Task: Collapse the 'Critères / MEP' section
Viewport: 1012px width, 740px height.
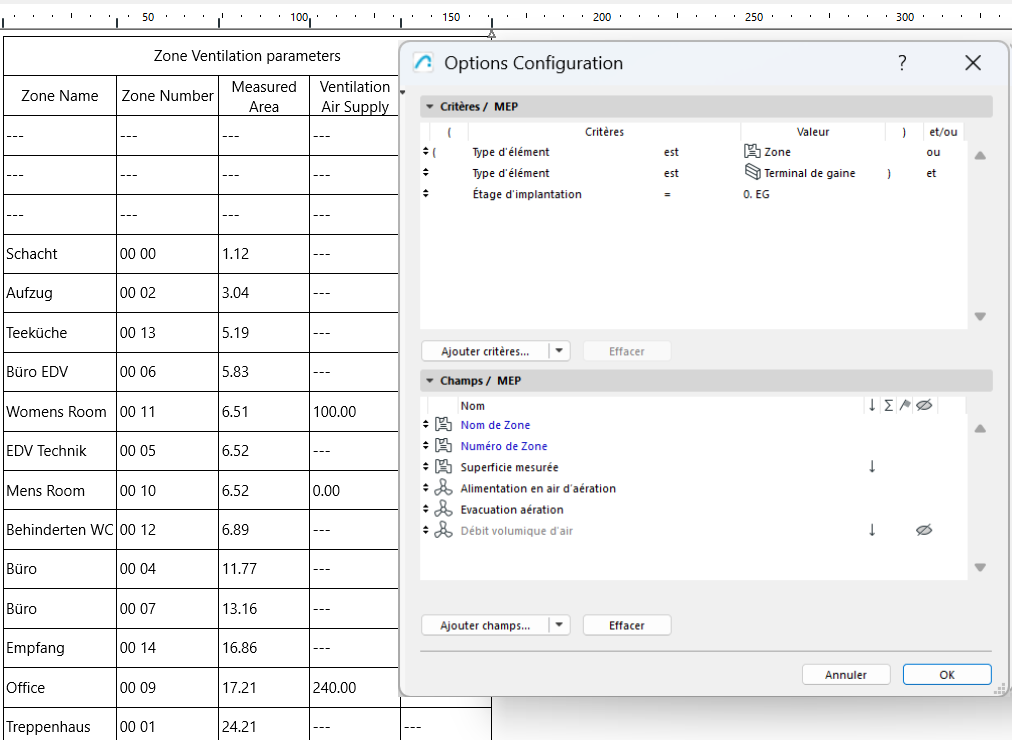Action: click(429, 106)
